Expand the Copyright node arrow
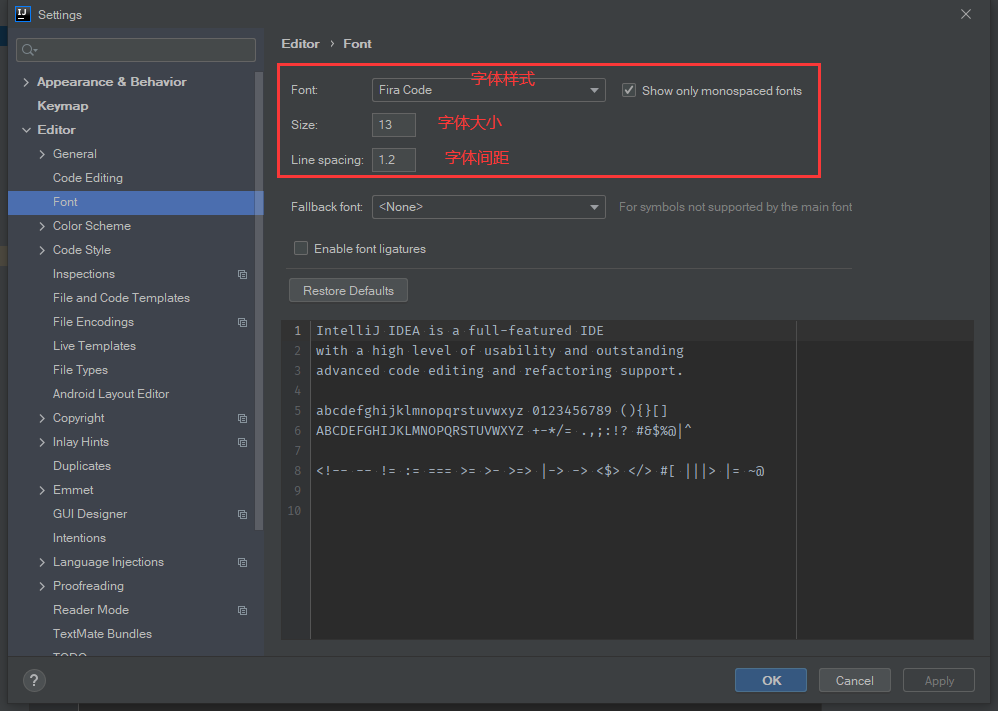 [x=42, y=418]
